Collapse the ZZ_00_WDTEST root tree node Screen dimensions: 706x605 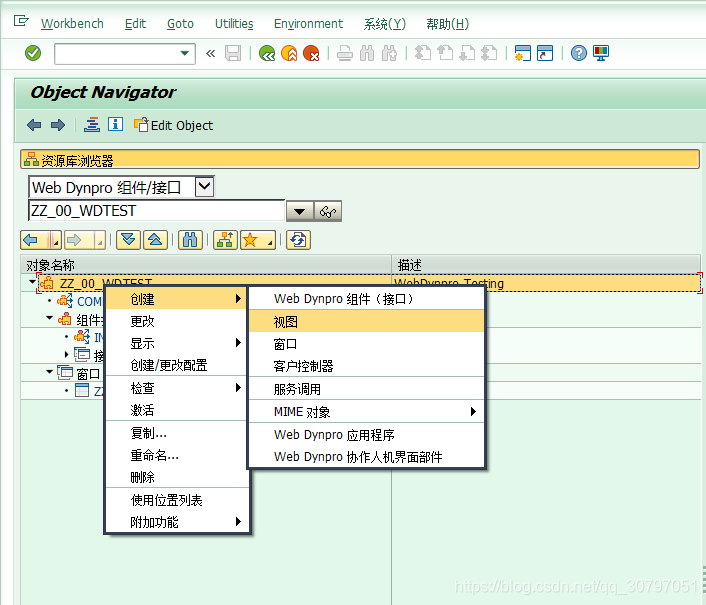click(32, 282)
